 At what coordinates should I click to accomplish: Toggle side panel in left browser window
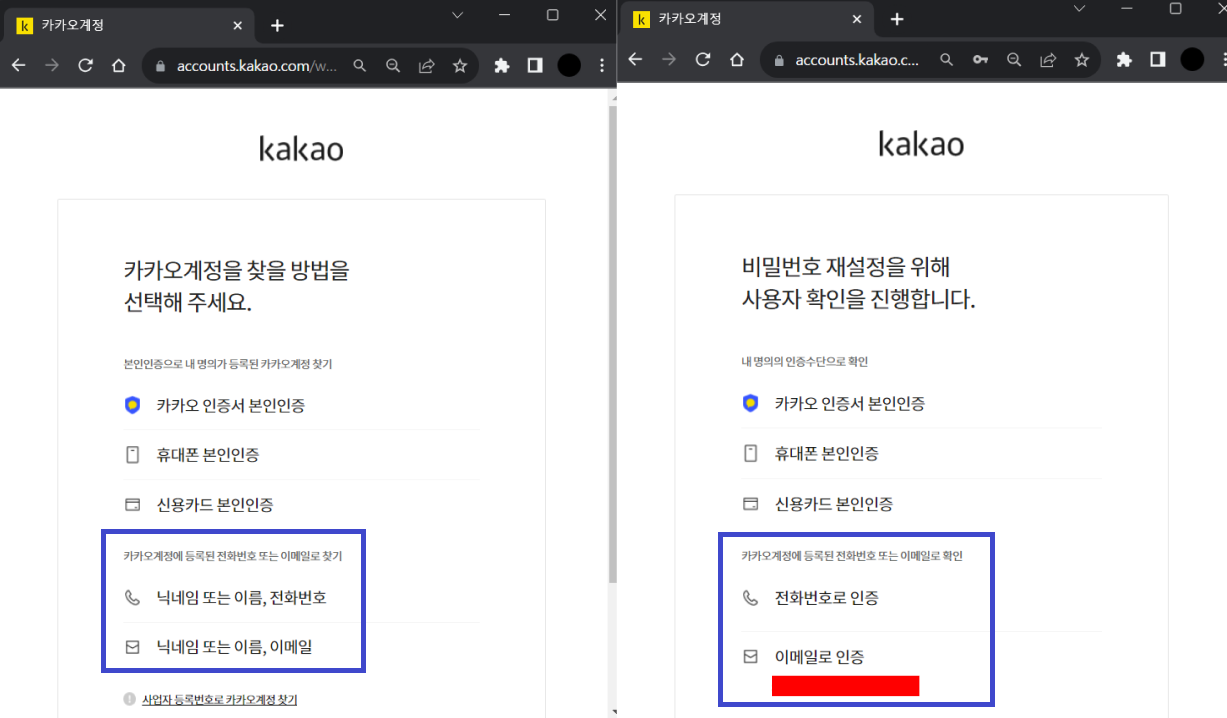click(535, 65)
